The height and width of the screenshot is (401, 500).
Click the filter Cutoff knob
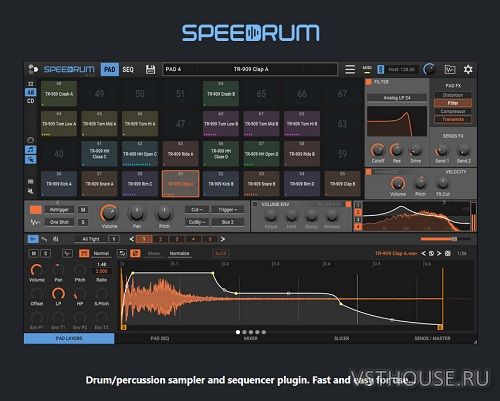point(378,150)
